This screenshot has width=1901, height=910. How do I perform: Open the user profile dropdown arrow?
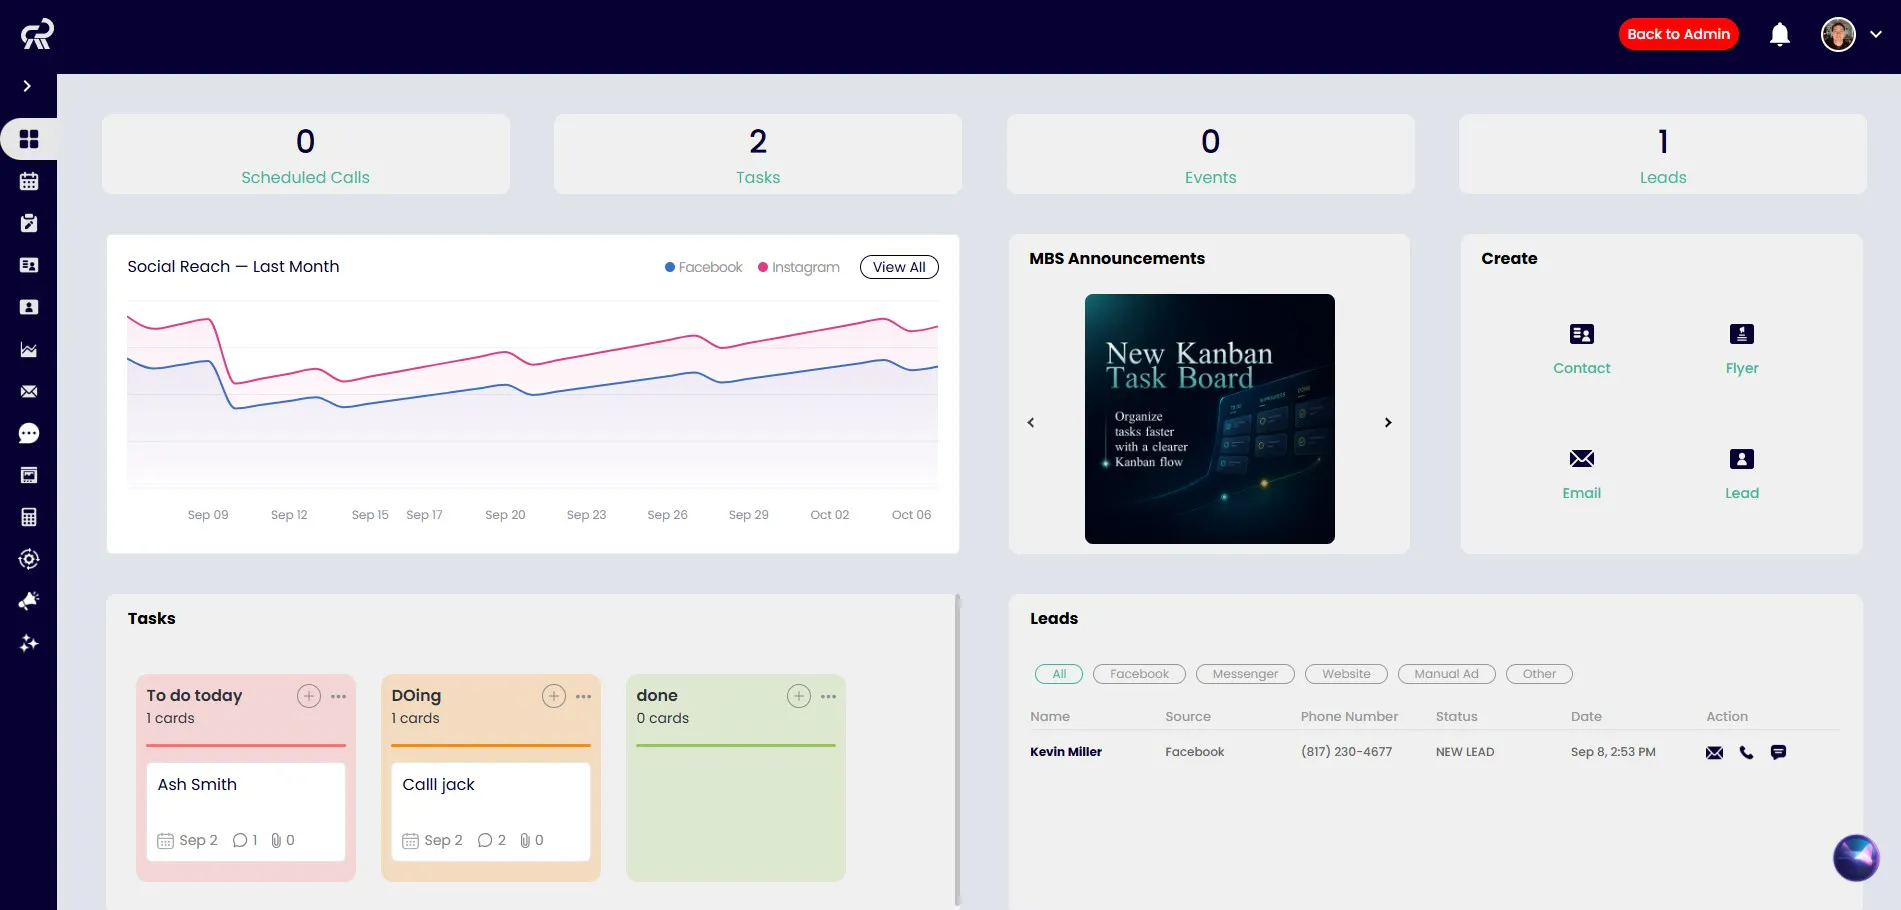pyautogui.click(x=1876, y=34)
